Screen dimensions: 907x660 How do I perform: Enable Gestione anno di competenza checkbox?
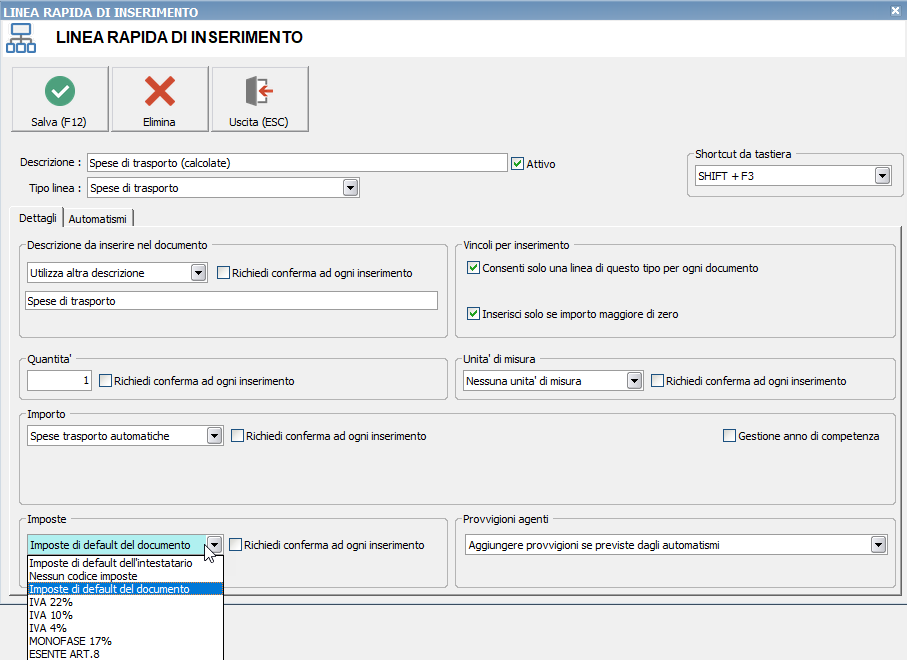[x=729, y=436]
